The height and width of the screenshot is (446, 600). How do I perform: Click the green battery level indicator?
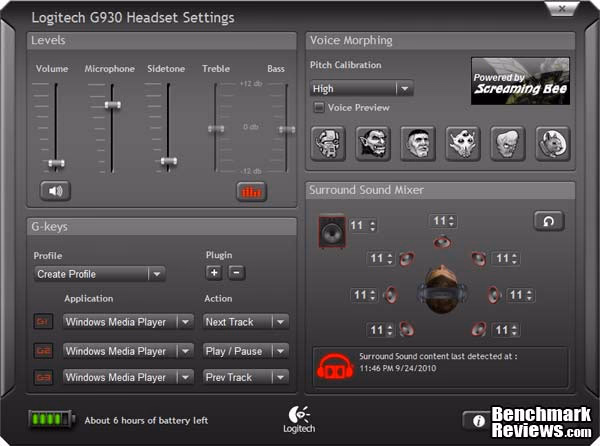(51, 420)
